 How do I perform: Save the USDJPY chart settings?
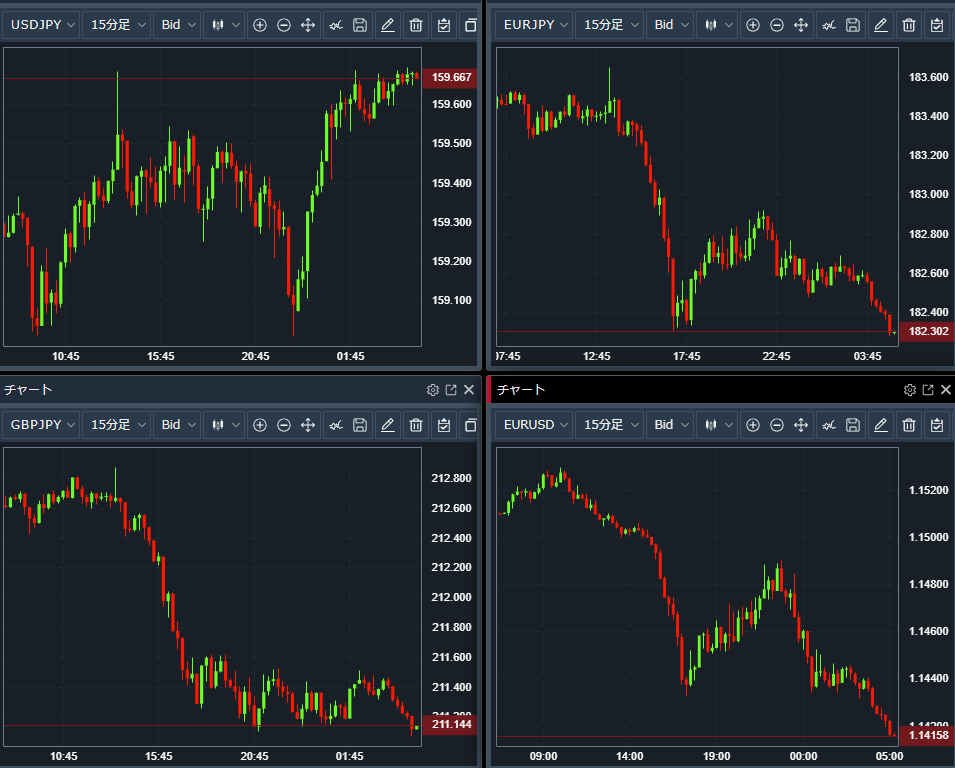(x=360, y=25)
